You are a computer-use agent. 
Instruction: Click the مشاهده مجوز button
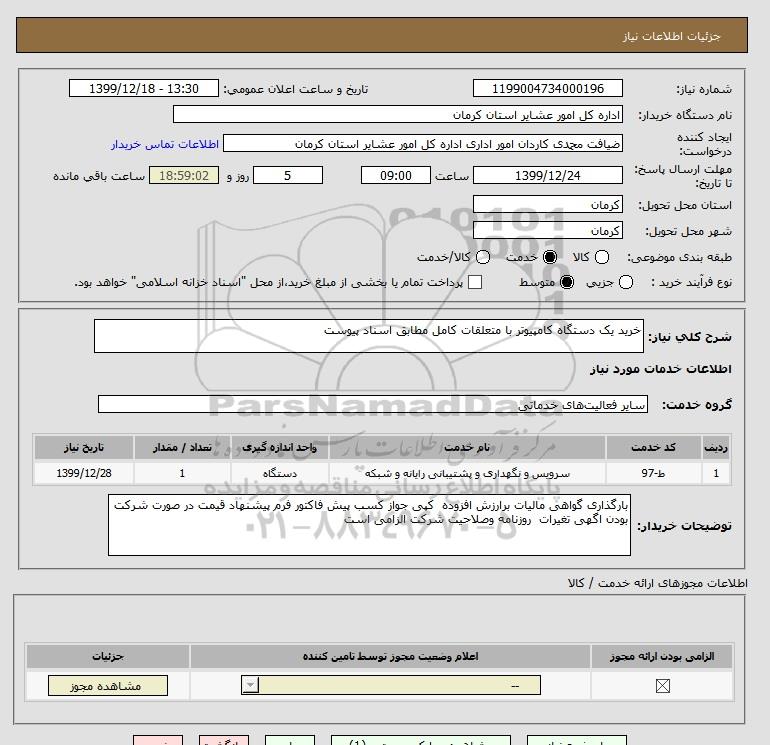pyautogui.click(x=108, y=686)
